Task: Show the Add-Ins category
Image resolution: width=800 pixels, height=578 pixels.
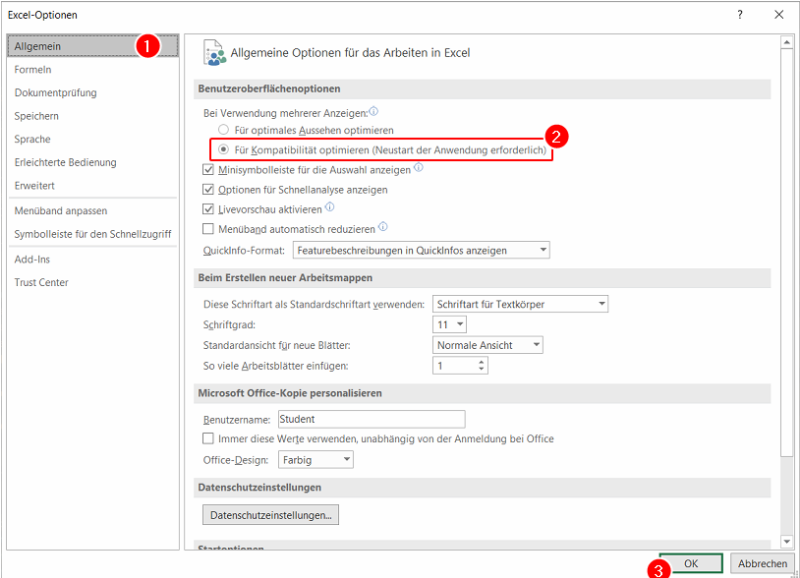Action: (93, 259)
